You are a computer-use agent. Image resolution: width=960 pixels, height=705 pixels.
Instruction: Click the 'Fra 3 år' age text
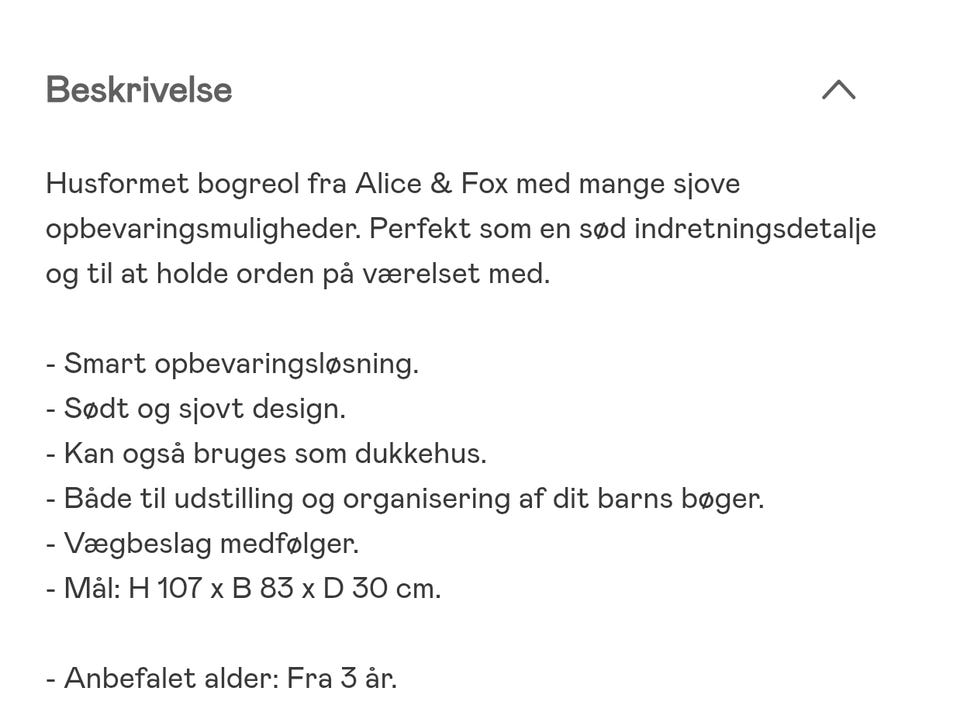[x=342, y=679]
